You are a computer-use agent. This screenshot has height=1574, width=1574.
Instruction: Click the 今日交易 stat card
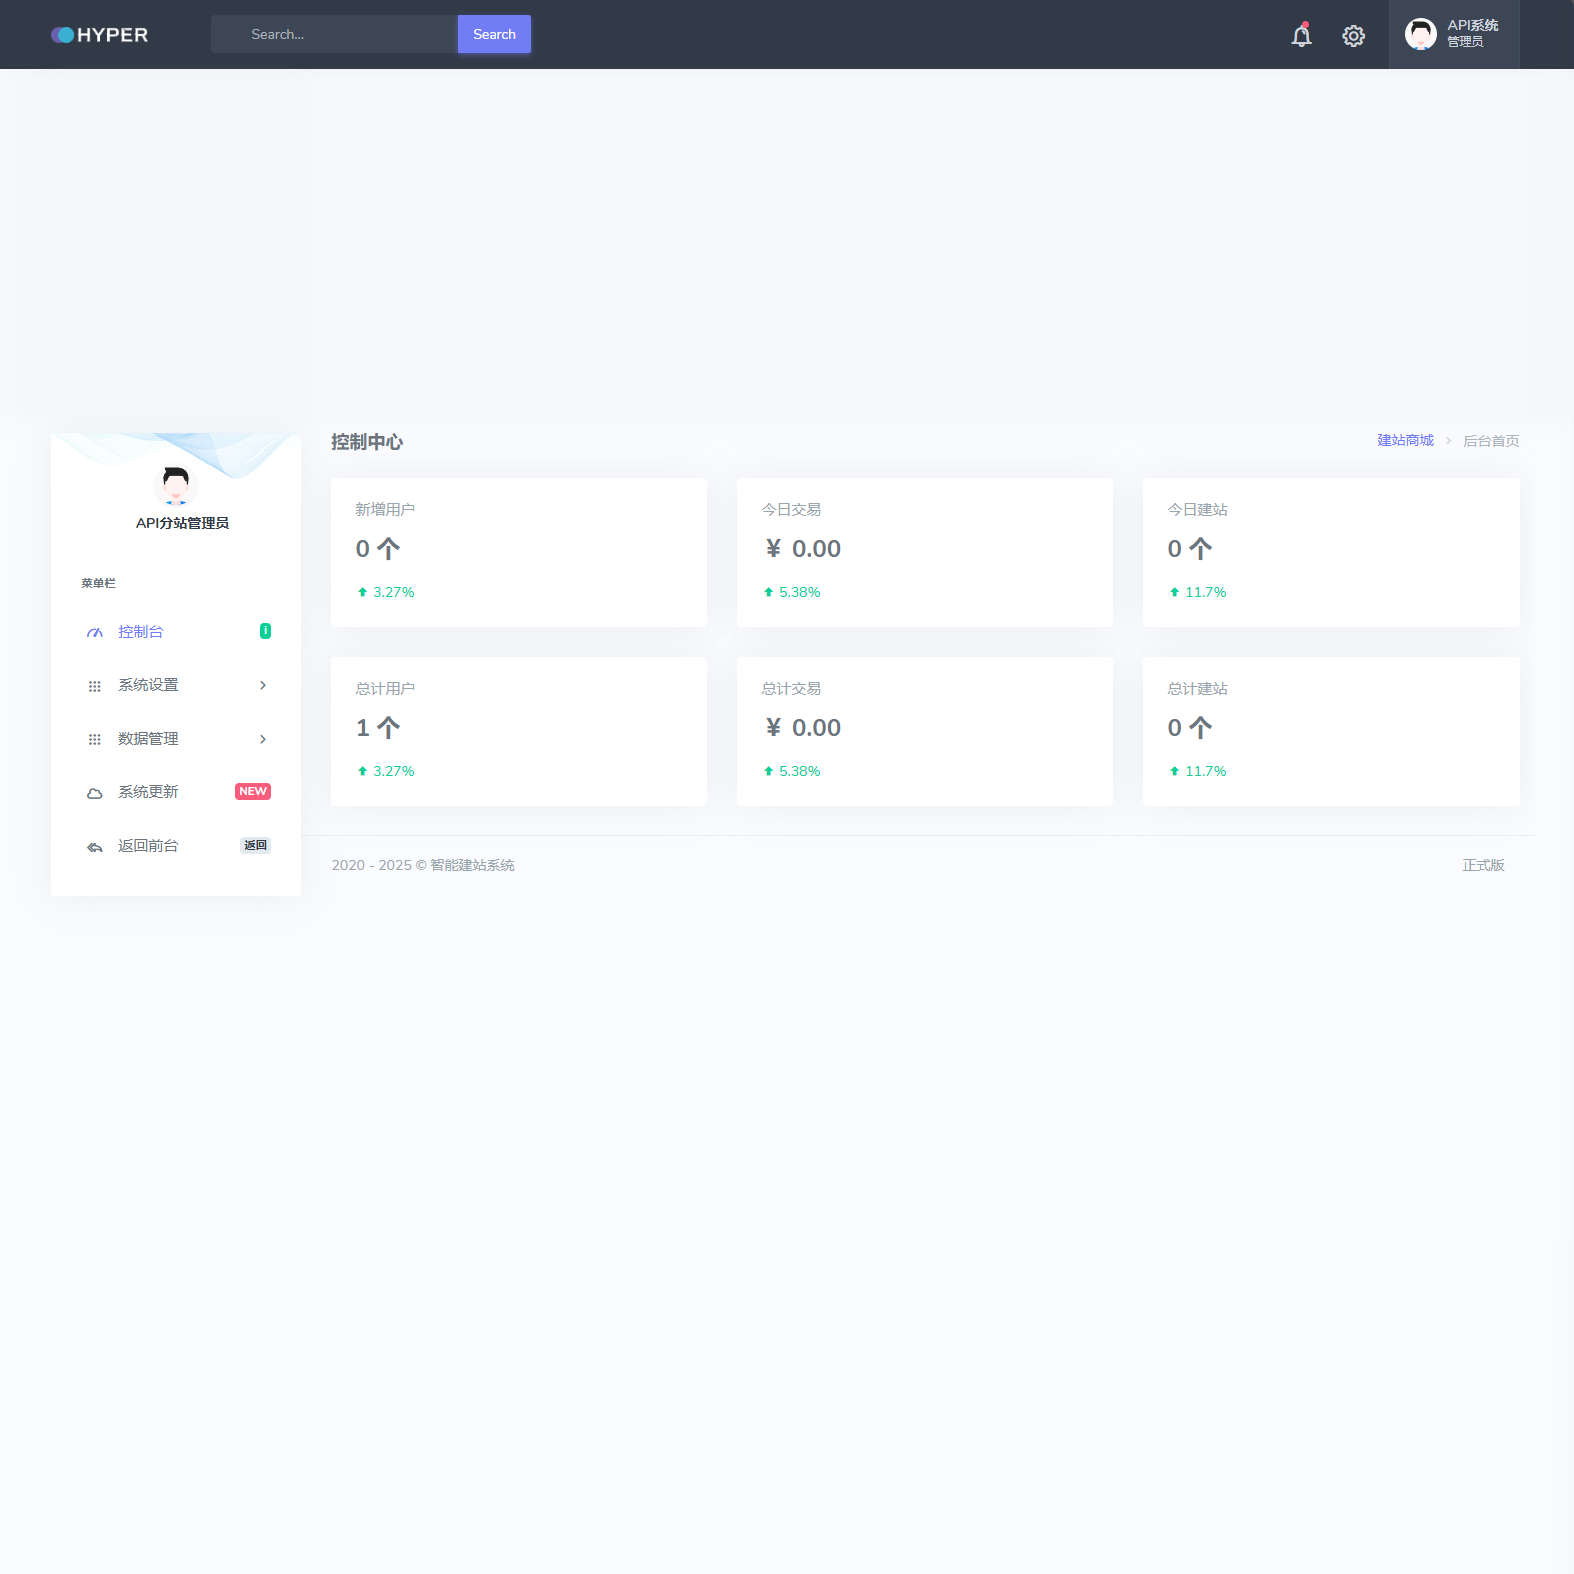[925, 552]
